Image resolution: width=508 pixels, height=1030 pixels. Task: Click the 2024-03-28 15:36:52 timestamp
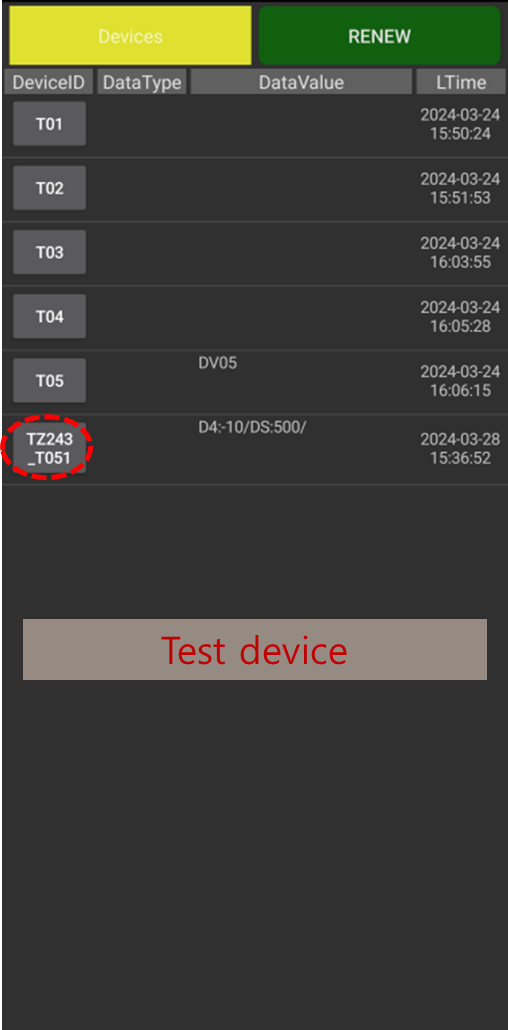pyautogui.click(x=460, y=449)
